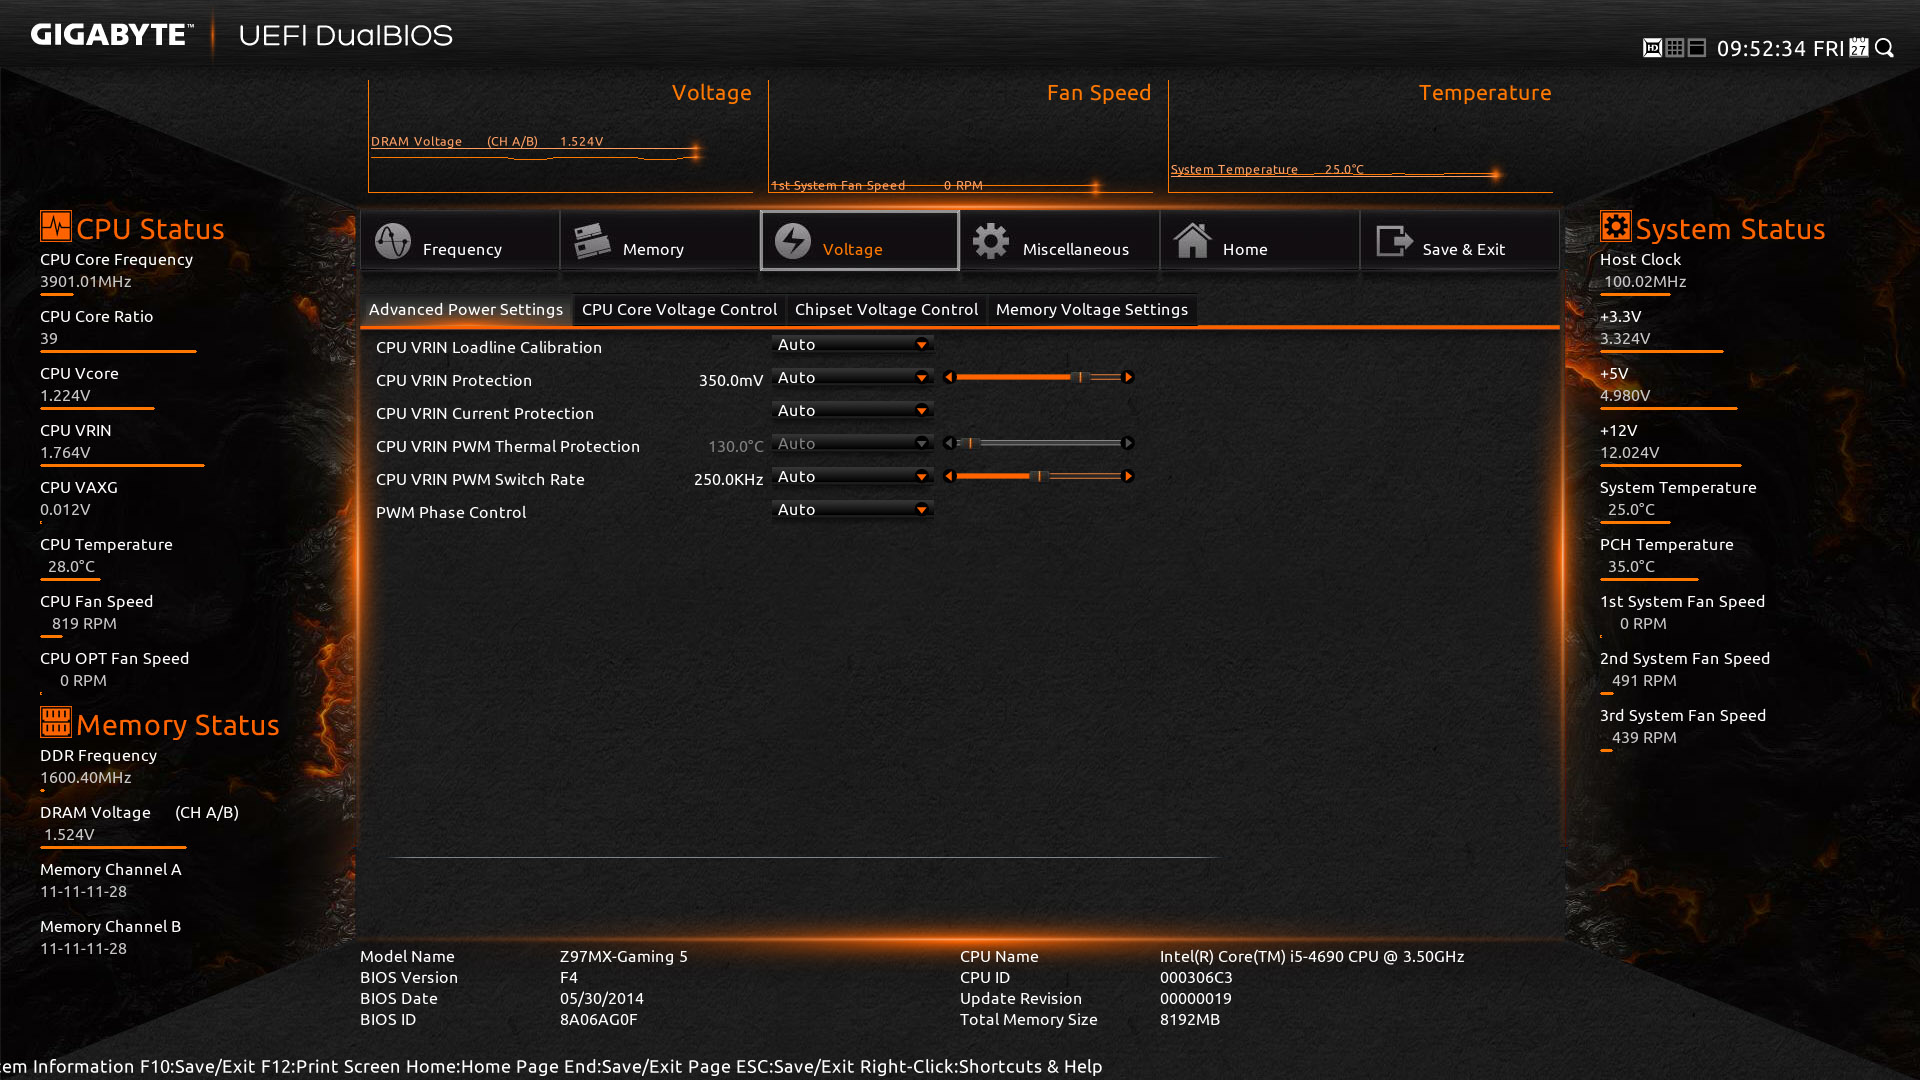1920x1080 pixels.
Task: Increase PWM Switch Rate with right arrow
Action: click(1128, 476)
